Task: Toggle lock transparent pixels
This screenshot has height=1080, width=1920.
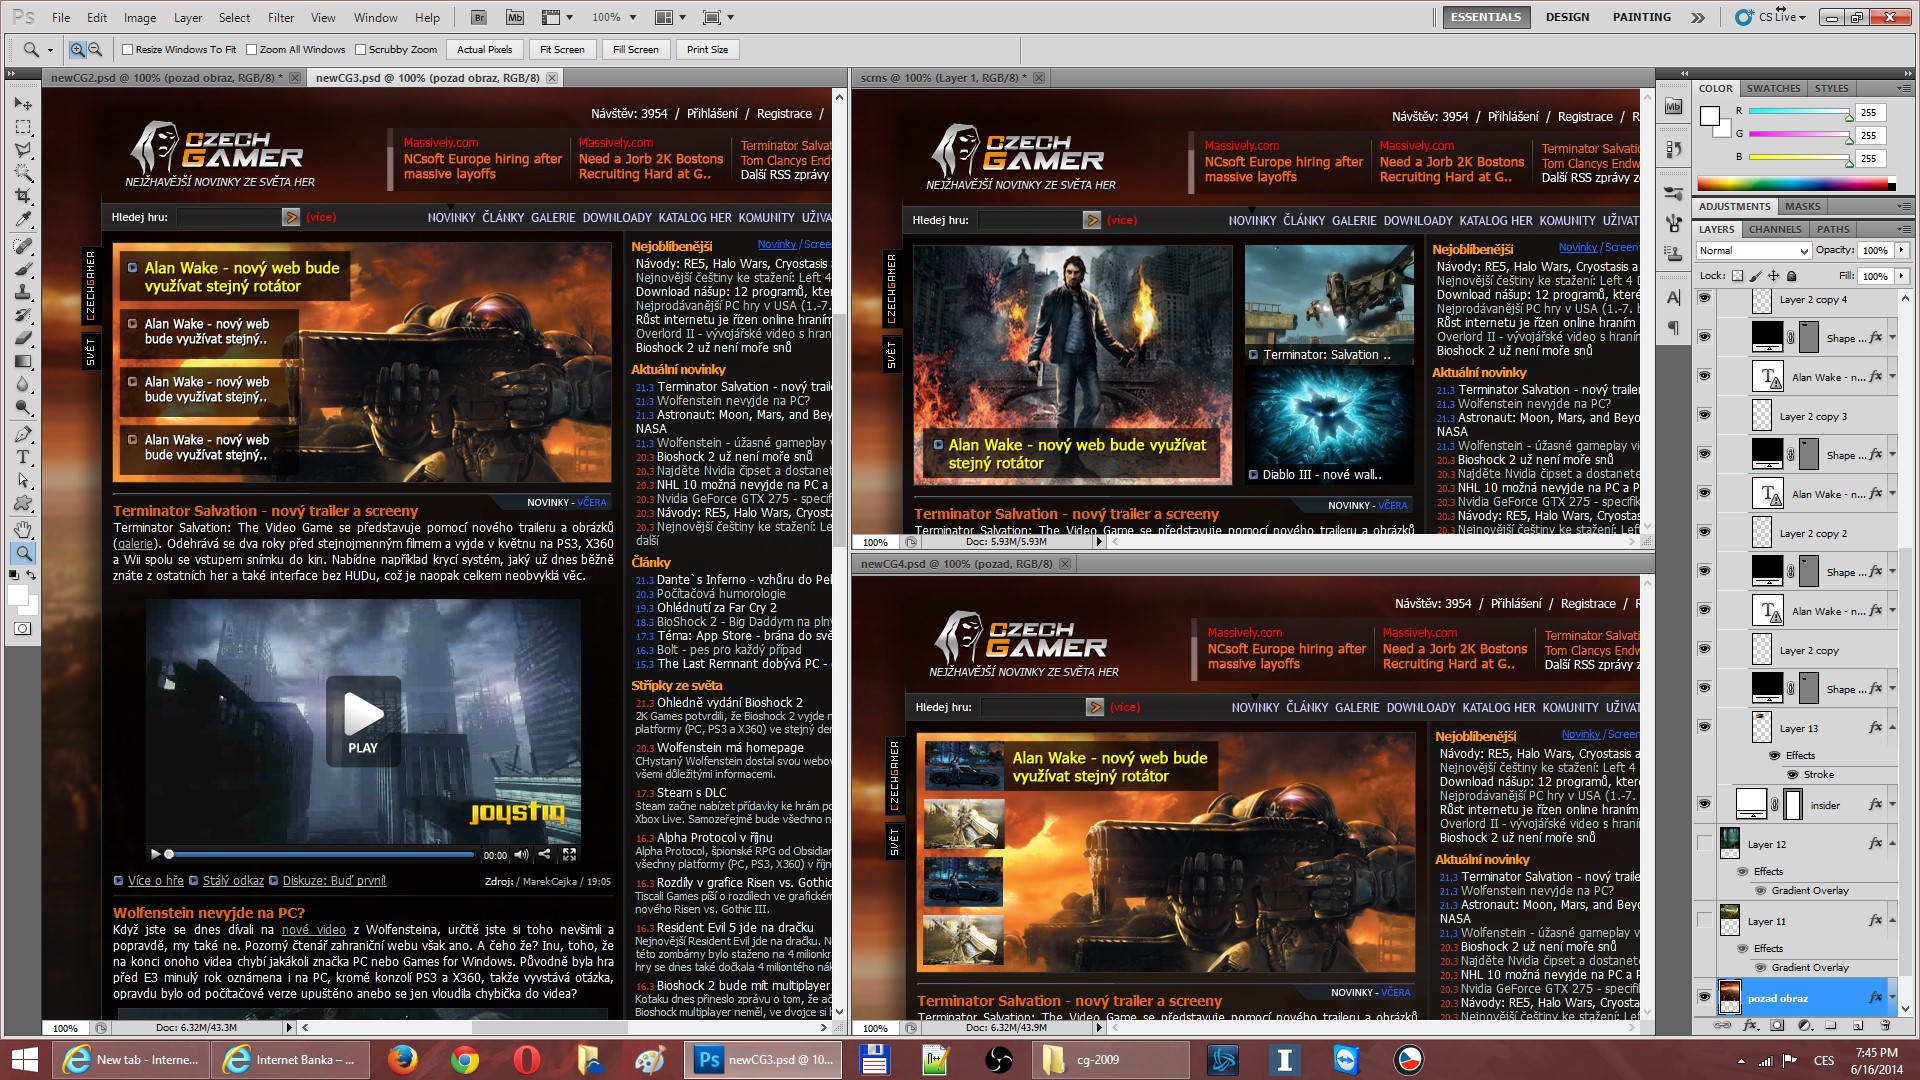Action: pos(1738,276)
